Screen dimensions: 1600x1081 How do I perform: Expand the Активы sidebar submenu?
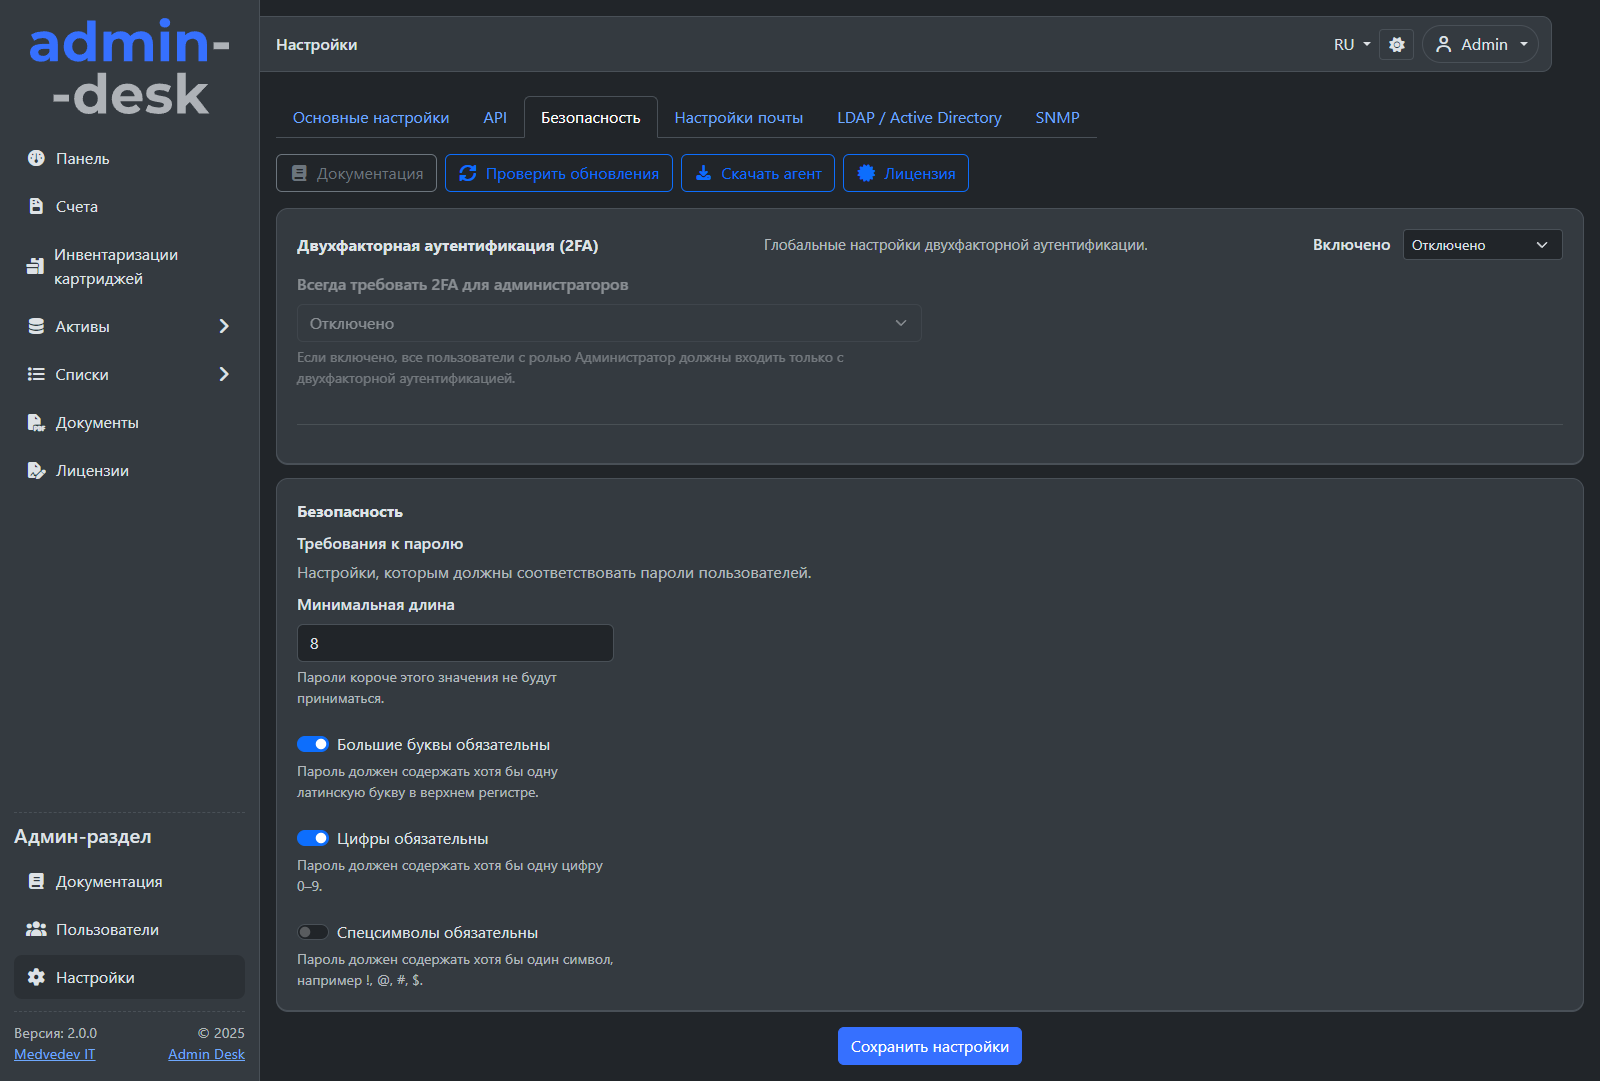point(224,326)
